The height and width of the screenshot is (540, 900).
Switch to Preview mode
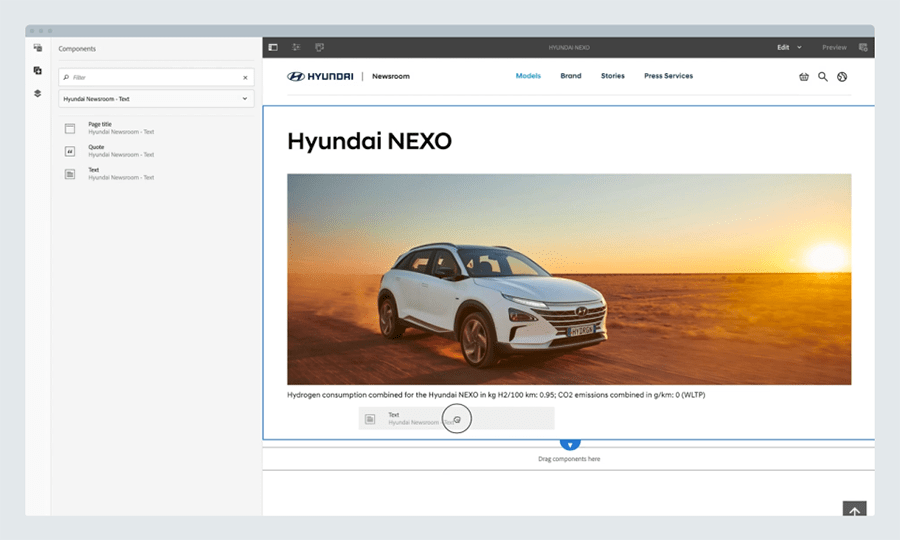point(833,47)
